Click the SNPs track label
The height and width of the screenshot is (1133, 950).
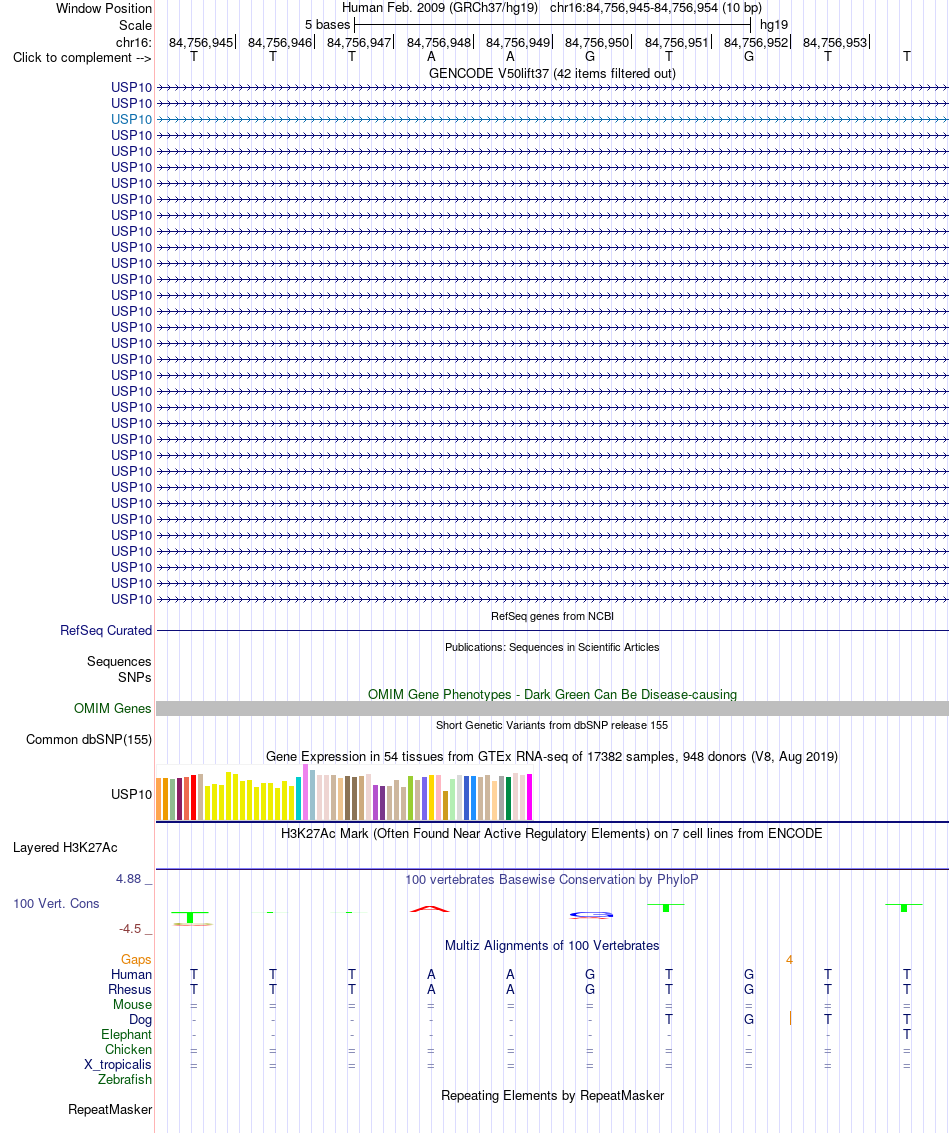(135, 678)
